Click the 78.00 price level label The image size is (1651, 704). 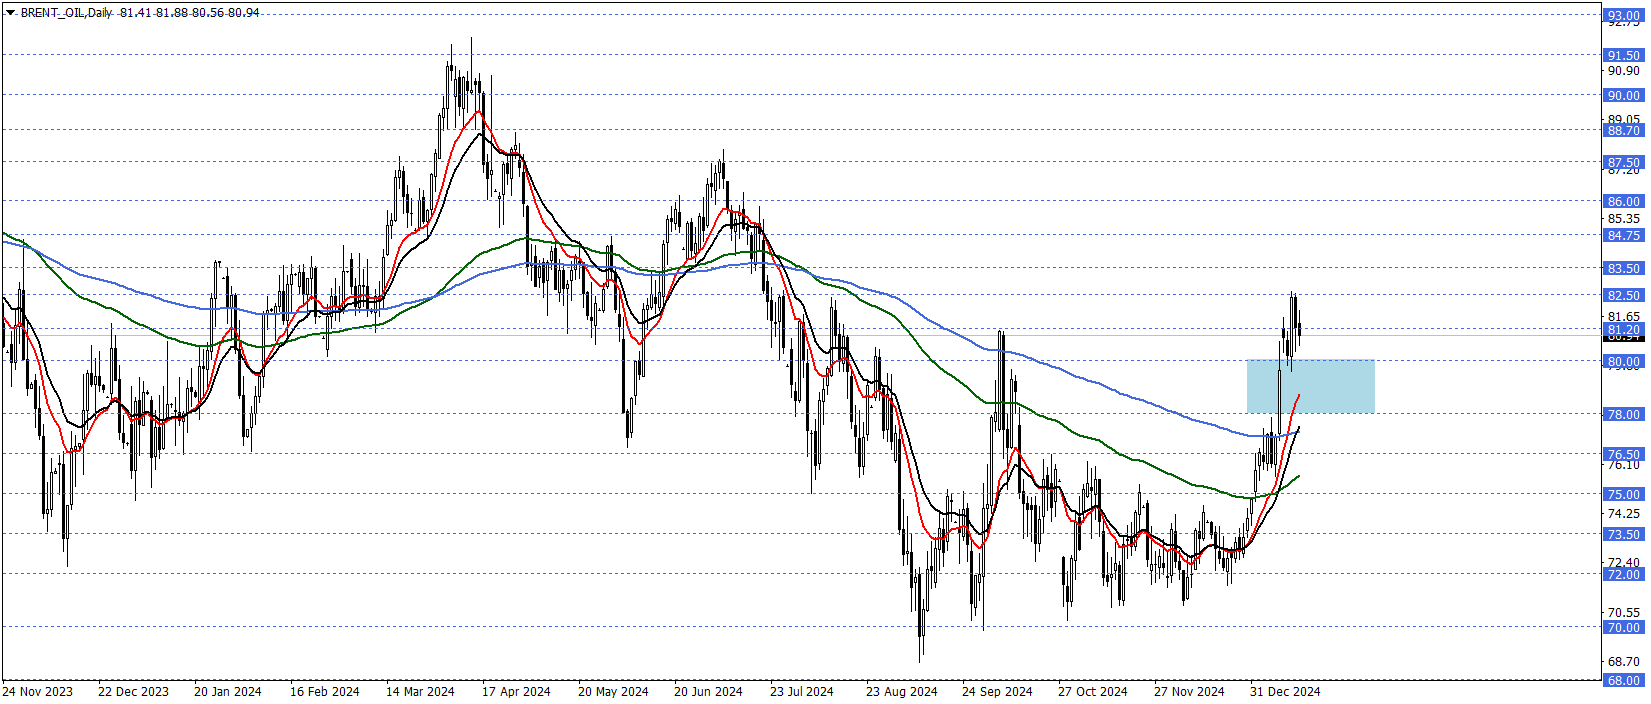pyautogui.click(x=1623, y=414)
